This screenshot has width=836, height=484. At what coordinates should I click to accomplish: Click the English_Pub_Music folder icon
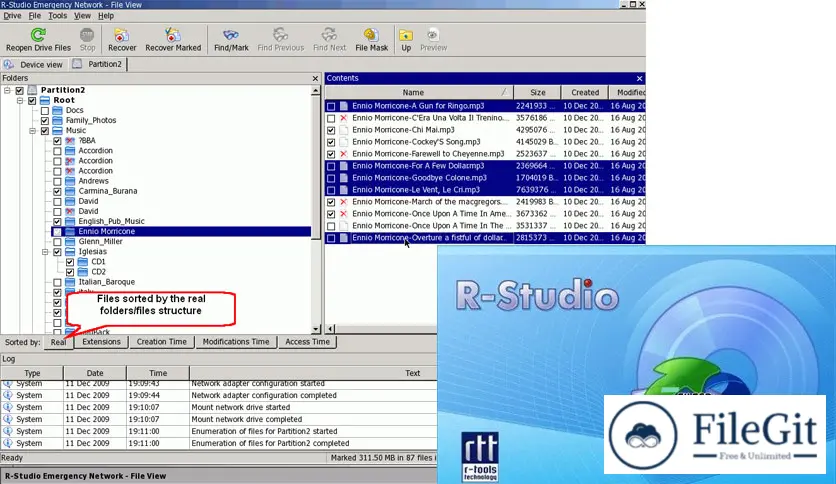point(70,221)
